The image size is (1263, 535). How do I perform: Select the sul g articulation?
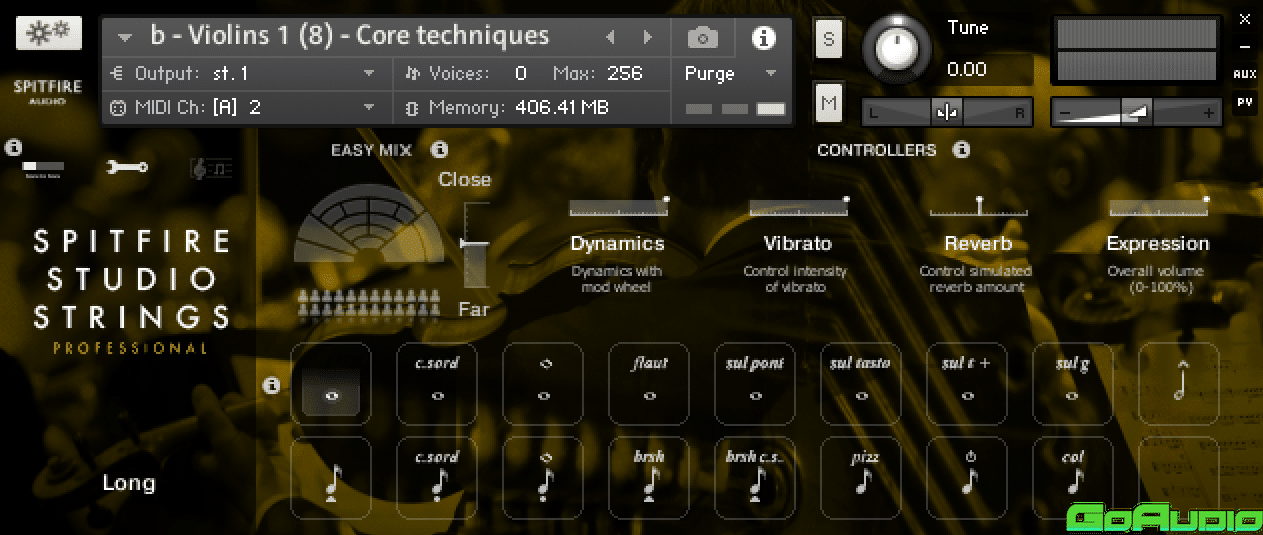pos(1073,384)
